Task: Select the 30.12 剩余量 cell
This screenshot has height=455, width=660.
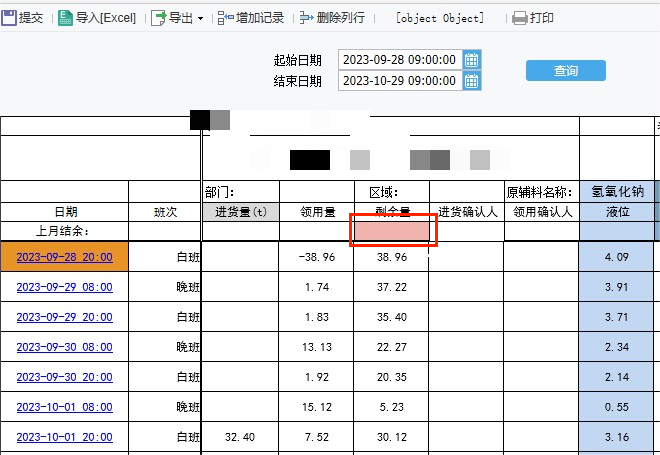Action: pos(391,437)
